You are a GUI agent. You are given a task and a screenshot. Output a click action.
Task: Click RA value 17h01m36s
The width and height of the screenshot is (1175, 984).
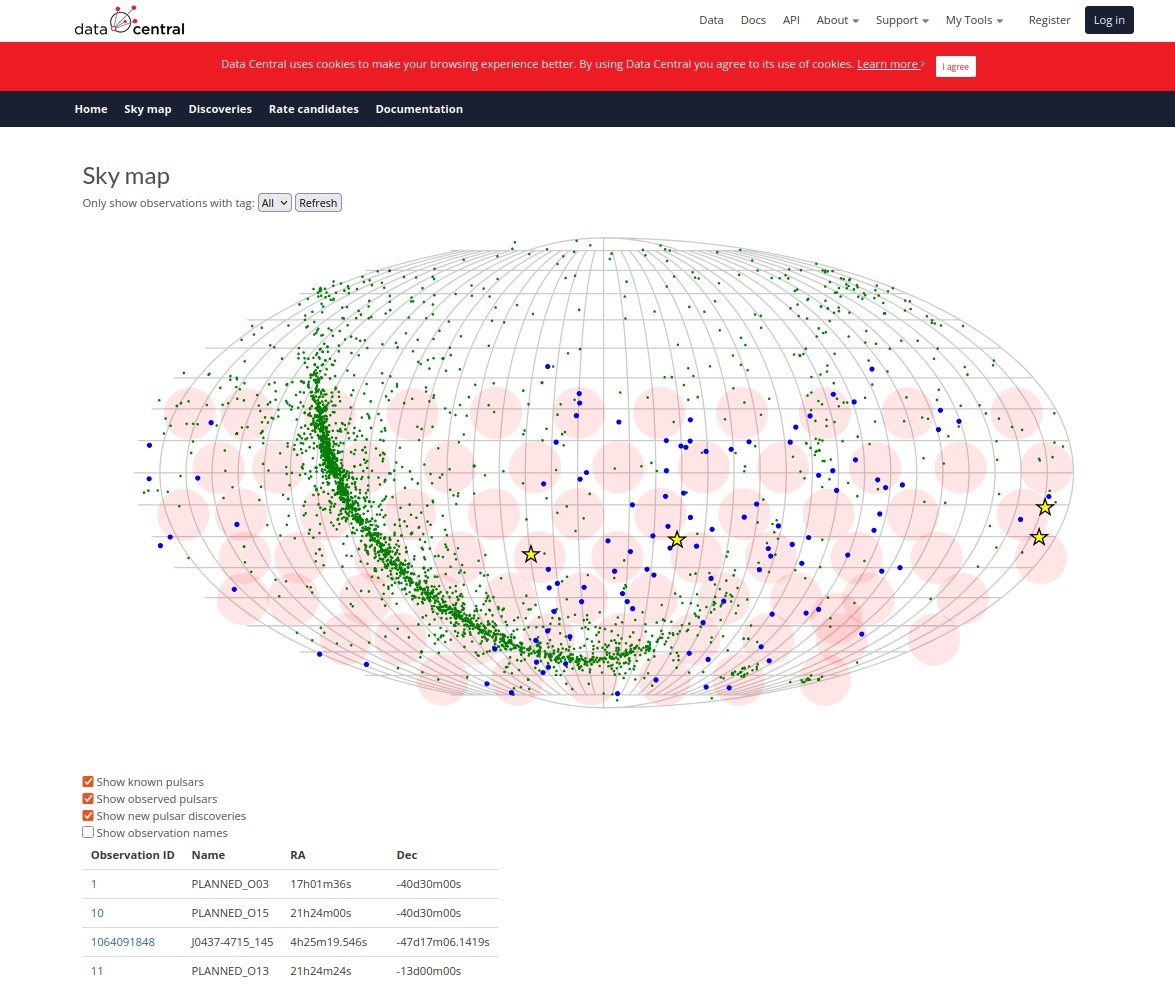click(x=321, y=884)
